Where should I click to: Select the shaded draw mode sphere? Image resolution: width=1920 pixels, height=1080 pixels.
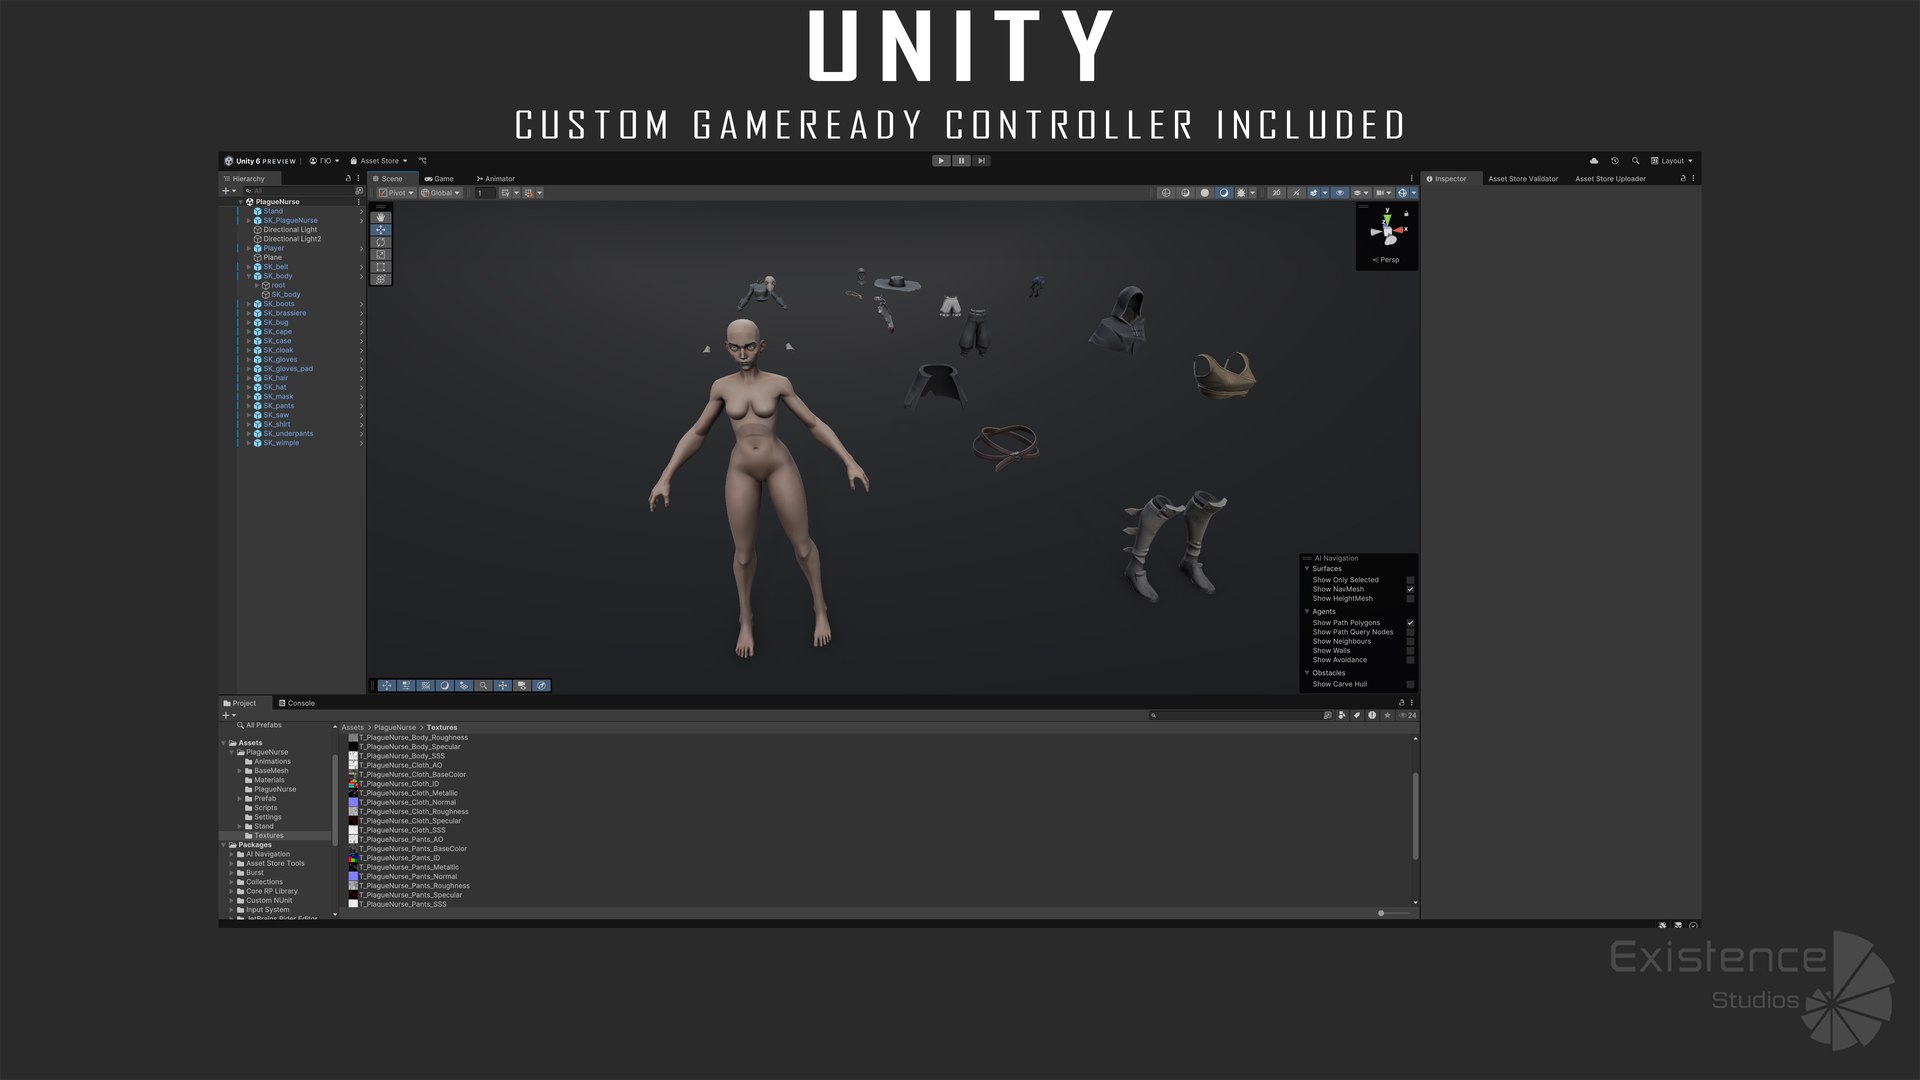click(1205, 193)
